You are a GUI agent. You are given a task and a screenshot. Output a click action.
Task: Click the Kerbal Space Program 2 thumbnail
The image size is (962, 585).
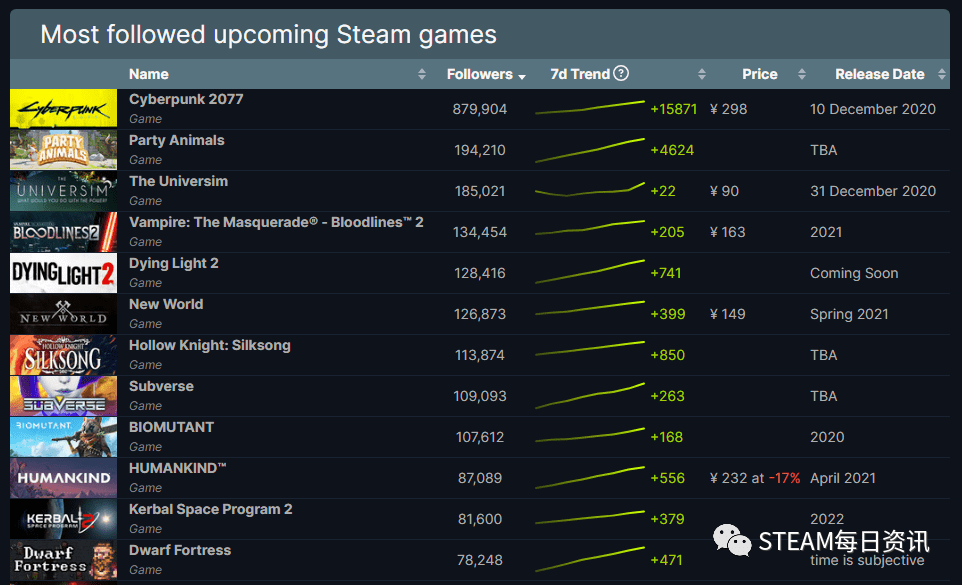(63, 519)
